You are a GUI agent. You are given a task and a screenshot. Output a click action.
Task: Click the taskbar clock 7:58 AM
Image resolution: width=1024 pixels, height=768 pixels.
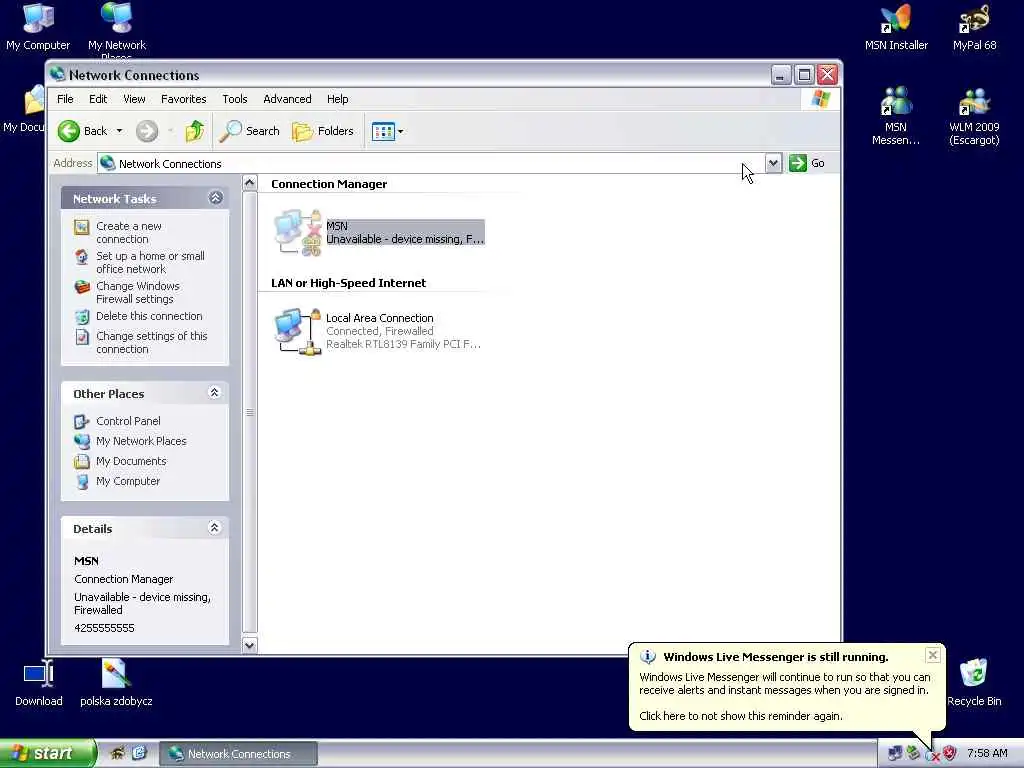(x=987, y=754)
